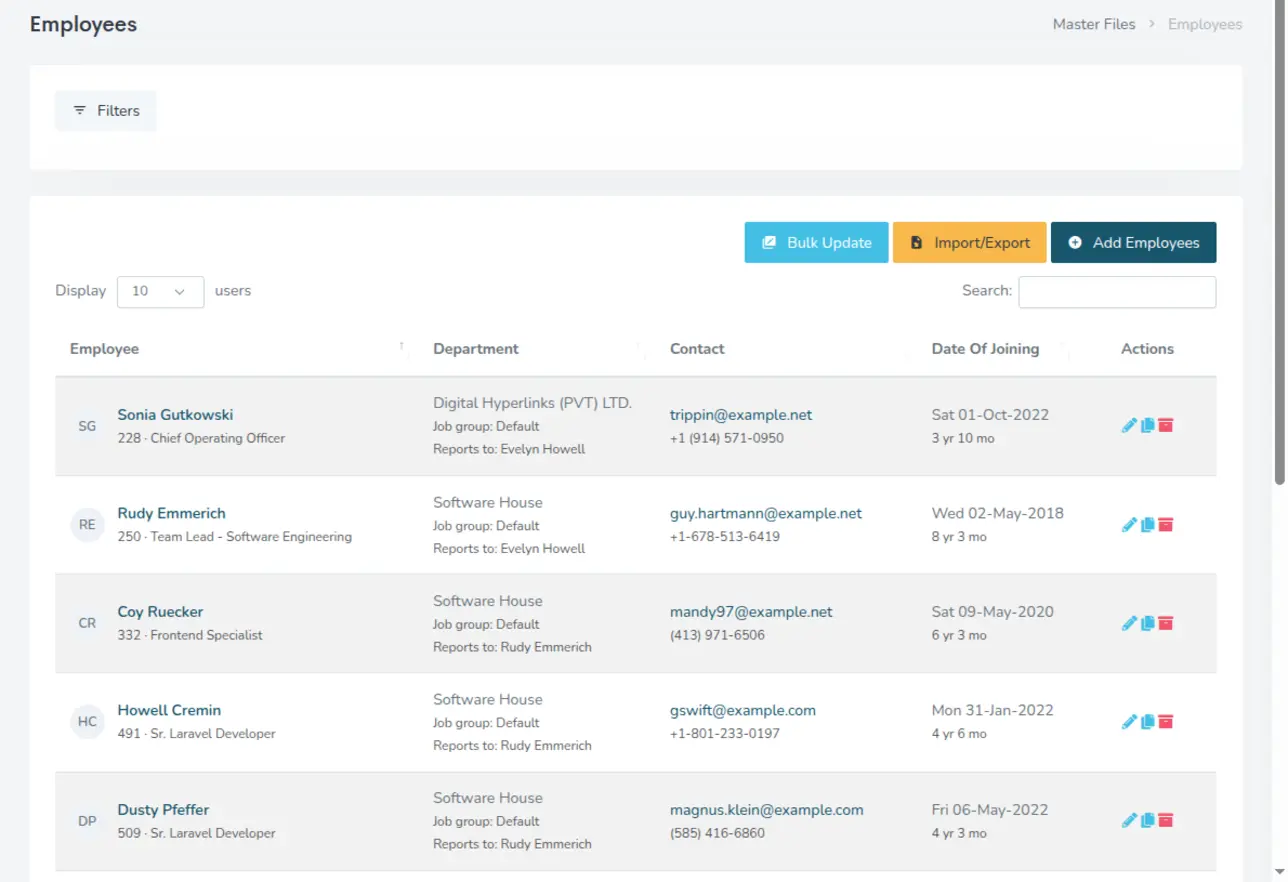This screenshot has width=1288, height=882.
Task: Click phone number +1-801-233-0197
Action: point(725,734)
